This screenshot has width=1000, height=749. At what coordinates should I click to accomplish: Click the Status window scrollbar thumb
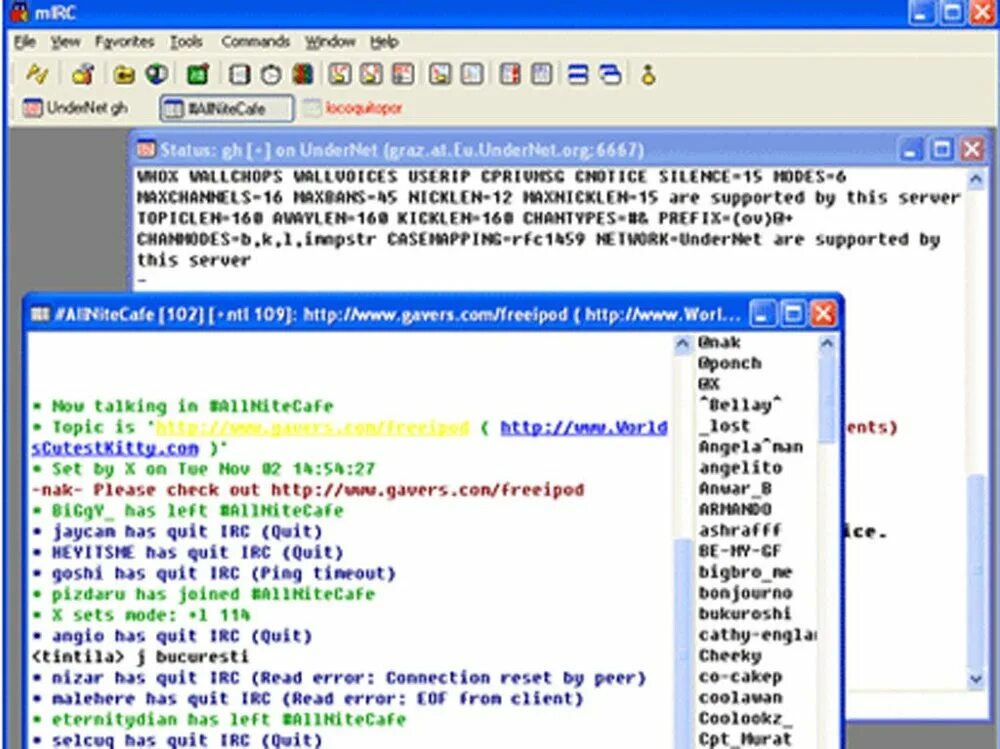click(975, 571)
